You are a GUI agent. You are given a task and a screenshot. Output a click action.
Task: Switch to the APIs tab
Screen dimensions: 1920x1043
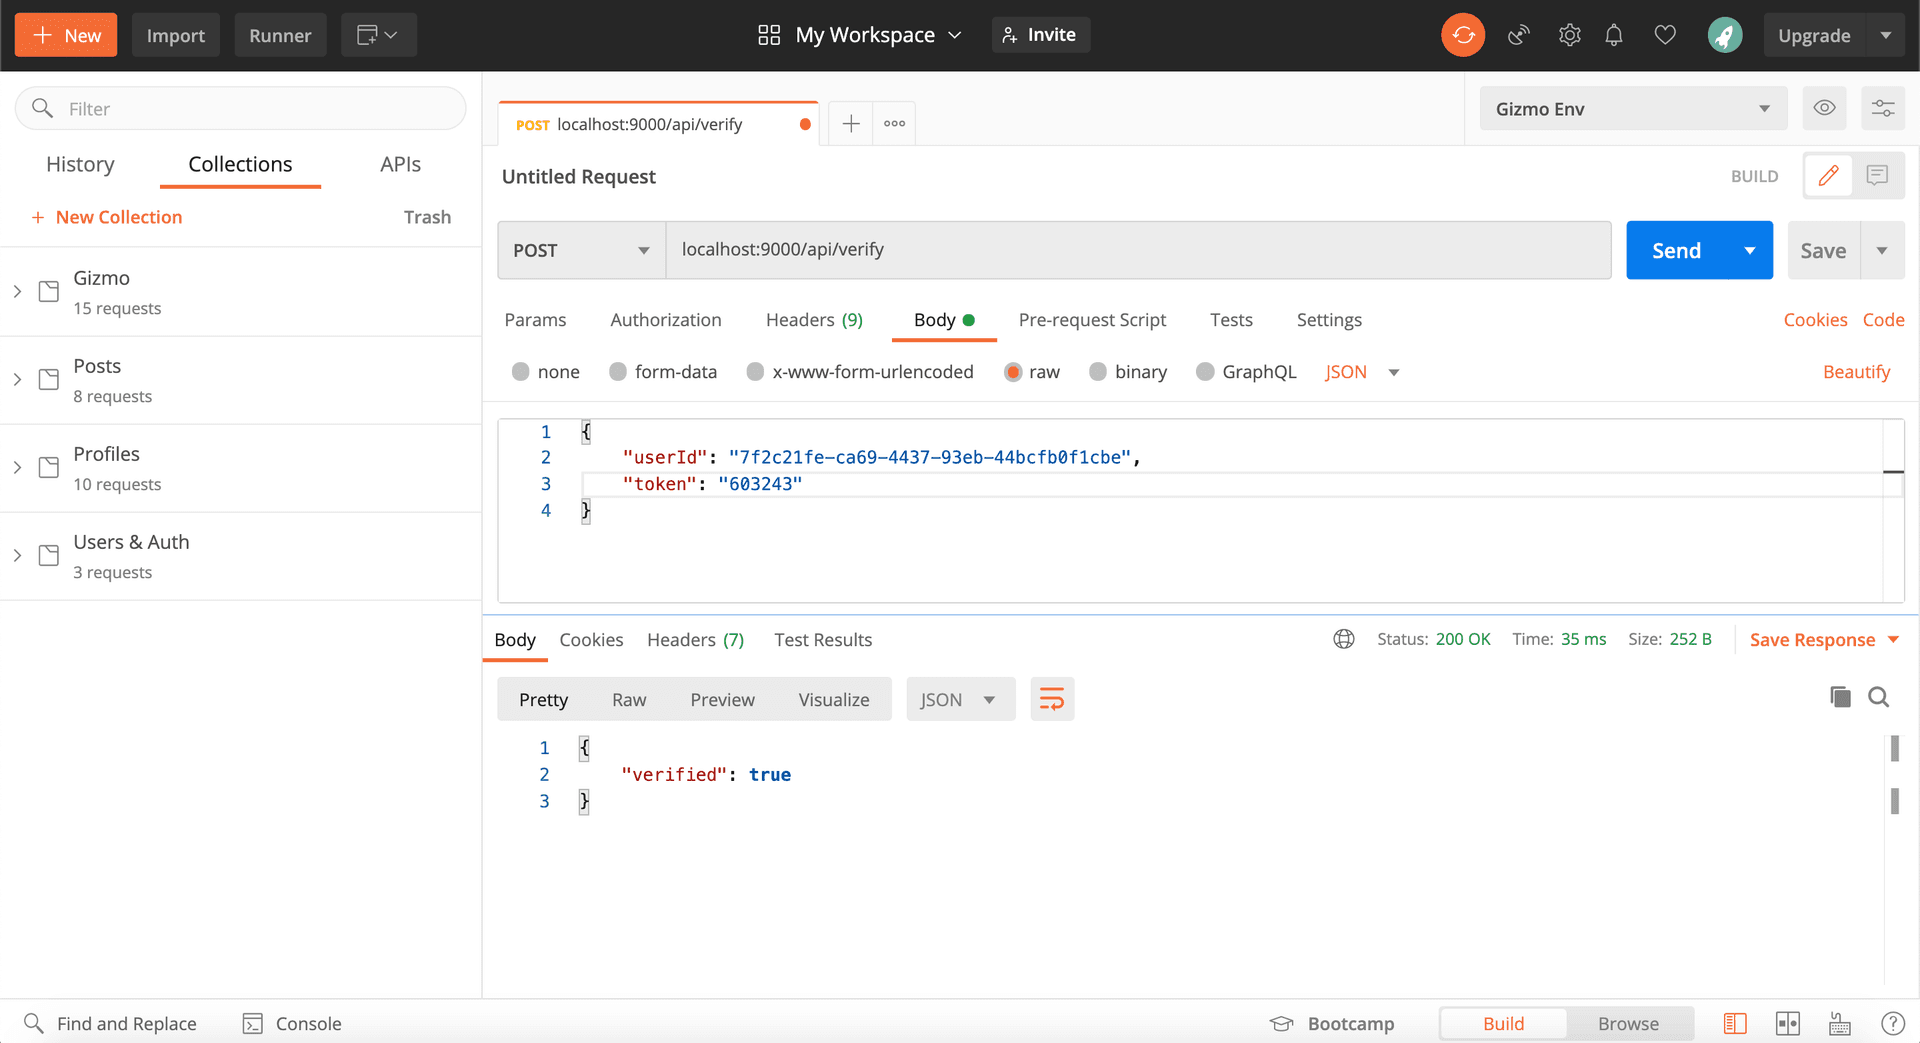400,164
